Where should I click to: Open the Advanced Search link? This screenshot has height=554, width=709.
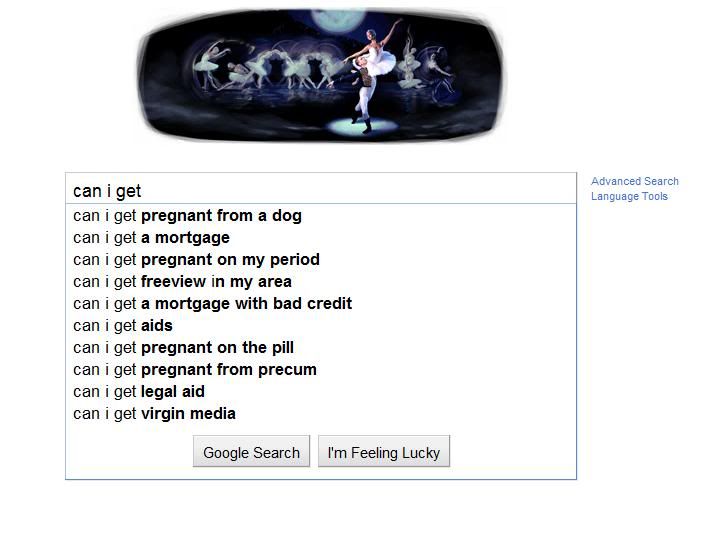click(x=634, y=181)
